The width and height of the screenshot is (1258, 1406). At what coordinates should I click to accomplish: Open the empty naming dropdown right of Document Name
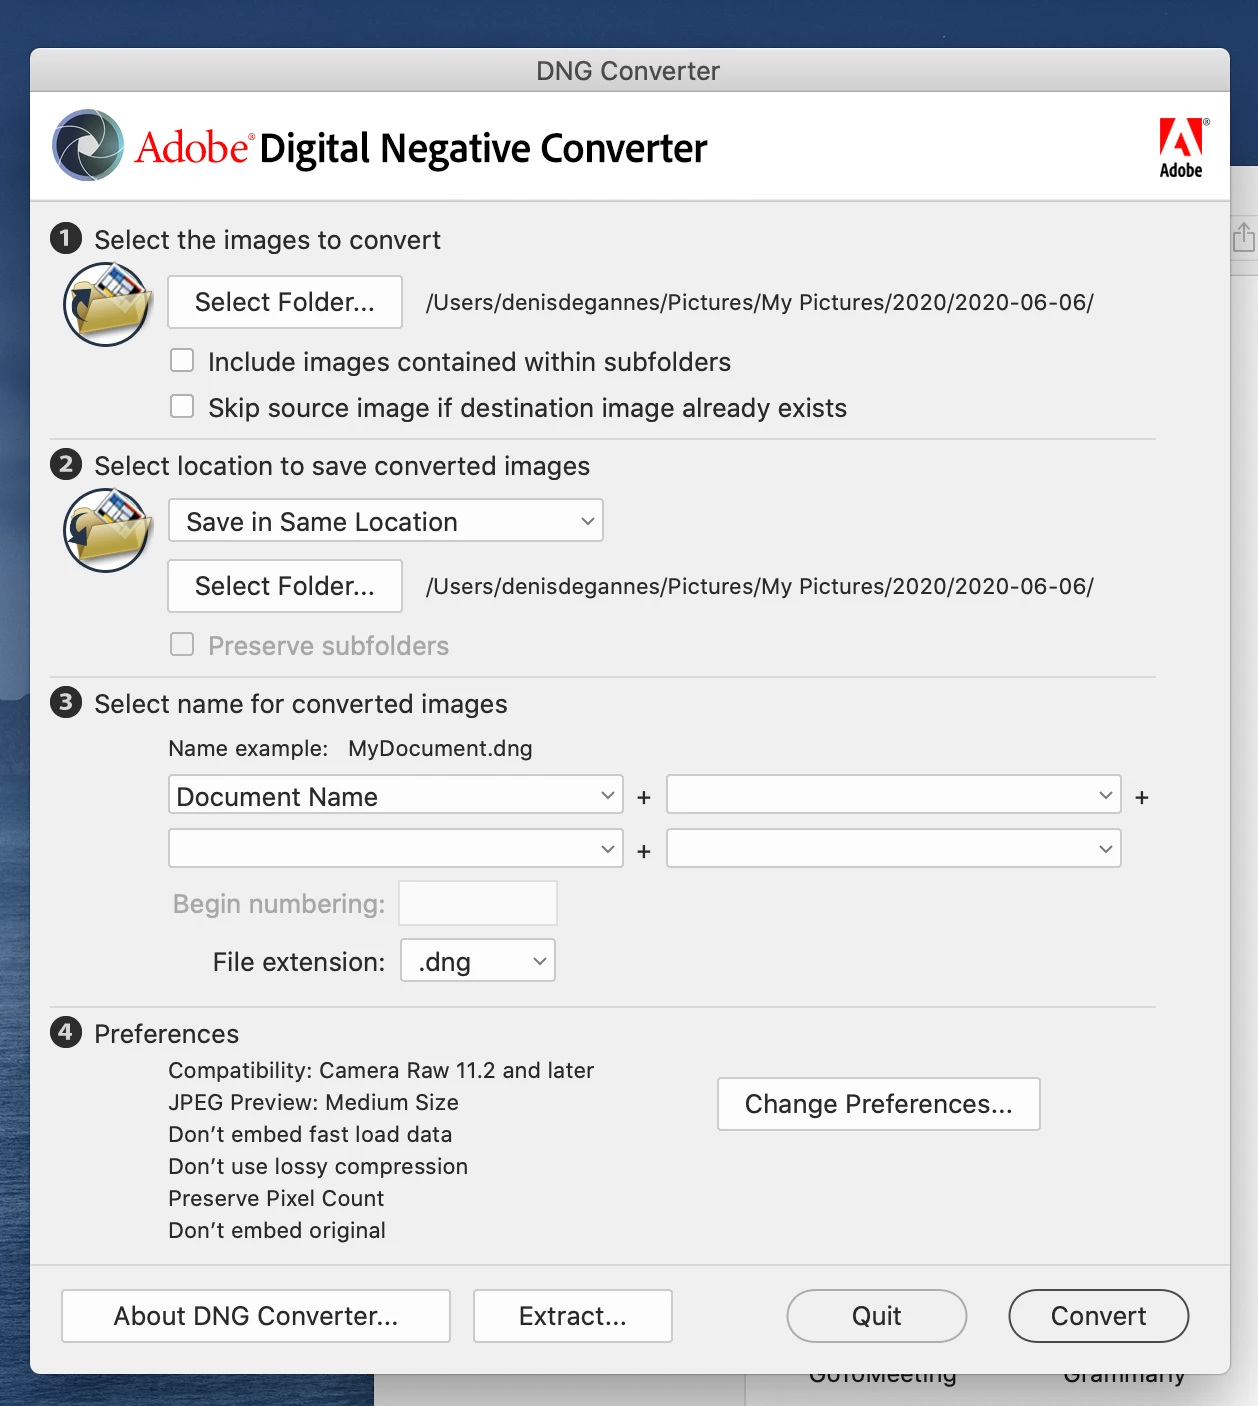pos(894,796)
